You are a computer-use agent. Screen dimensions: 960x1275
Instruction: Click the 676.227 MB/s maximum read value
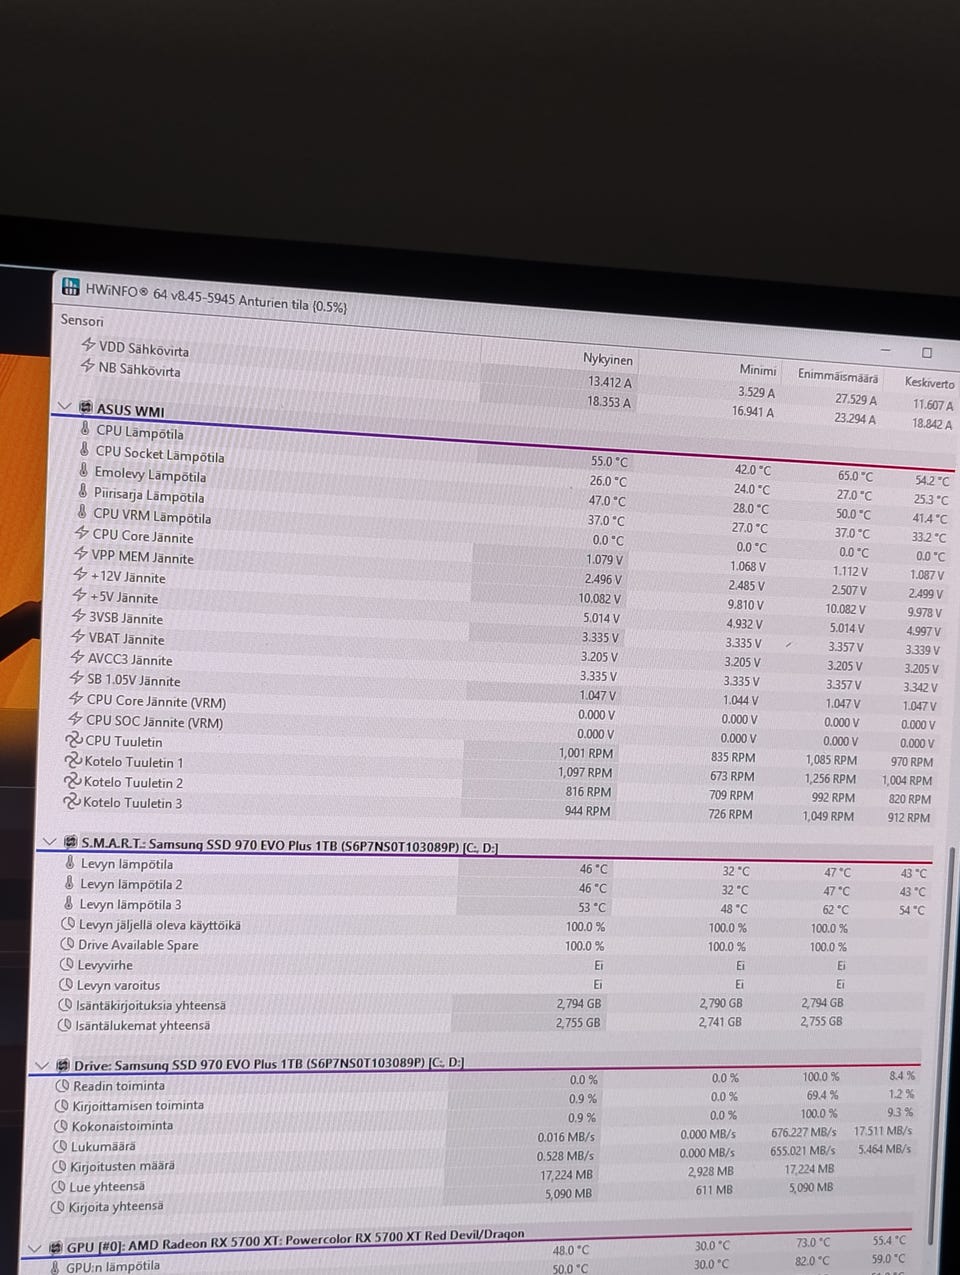coord(804,1132)
